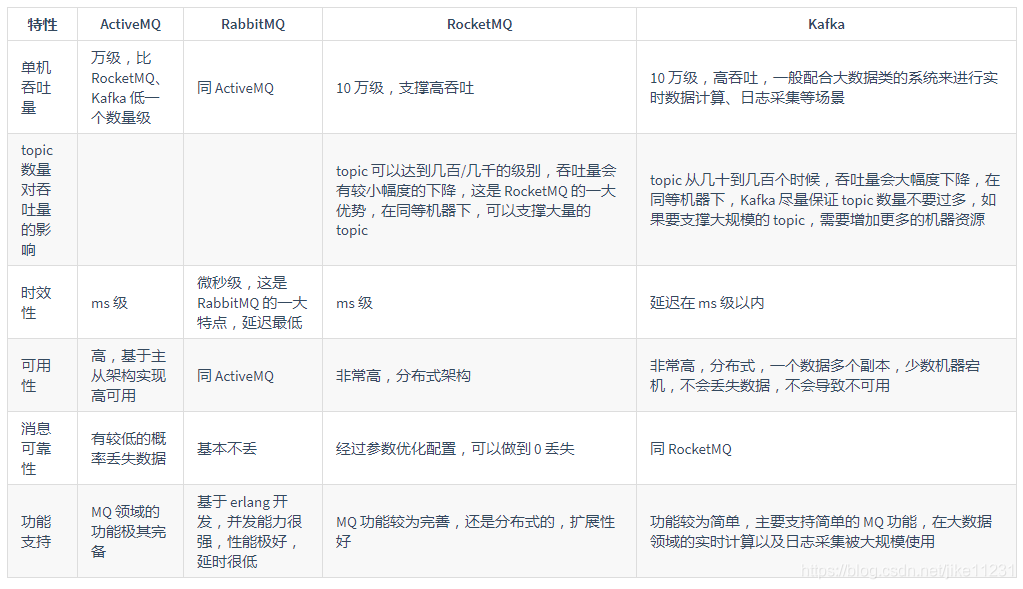Click 'ms 级' in the ActiveMQ column
Viewport: 1023px width, 589px height.
click(x=130, y=302)
